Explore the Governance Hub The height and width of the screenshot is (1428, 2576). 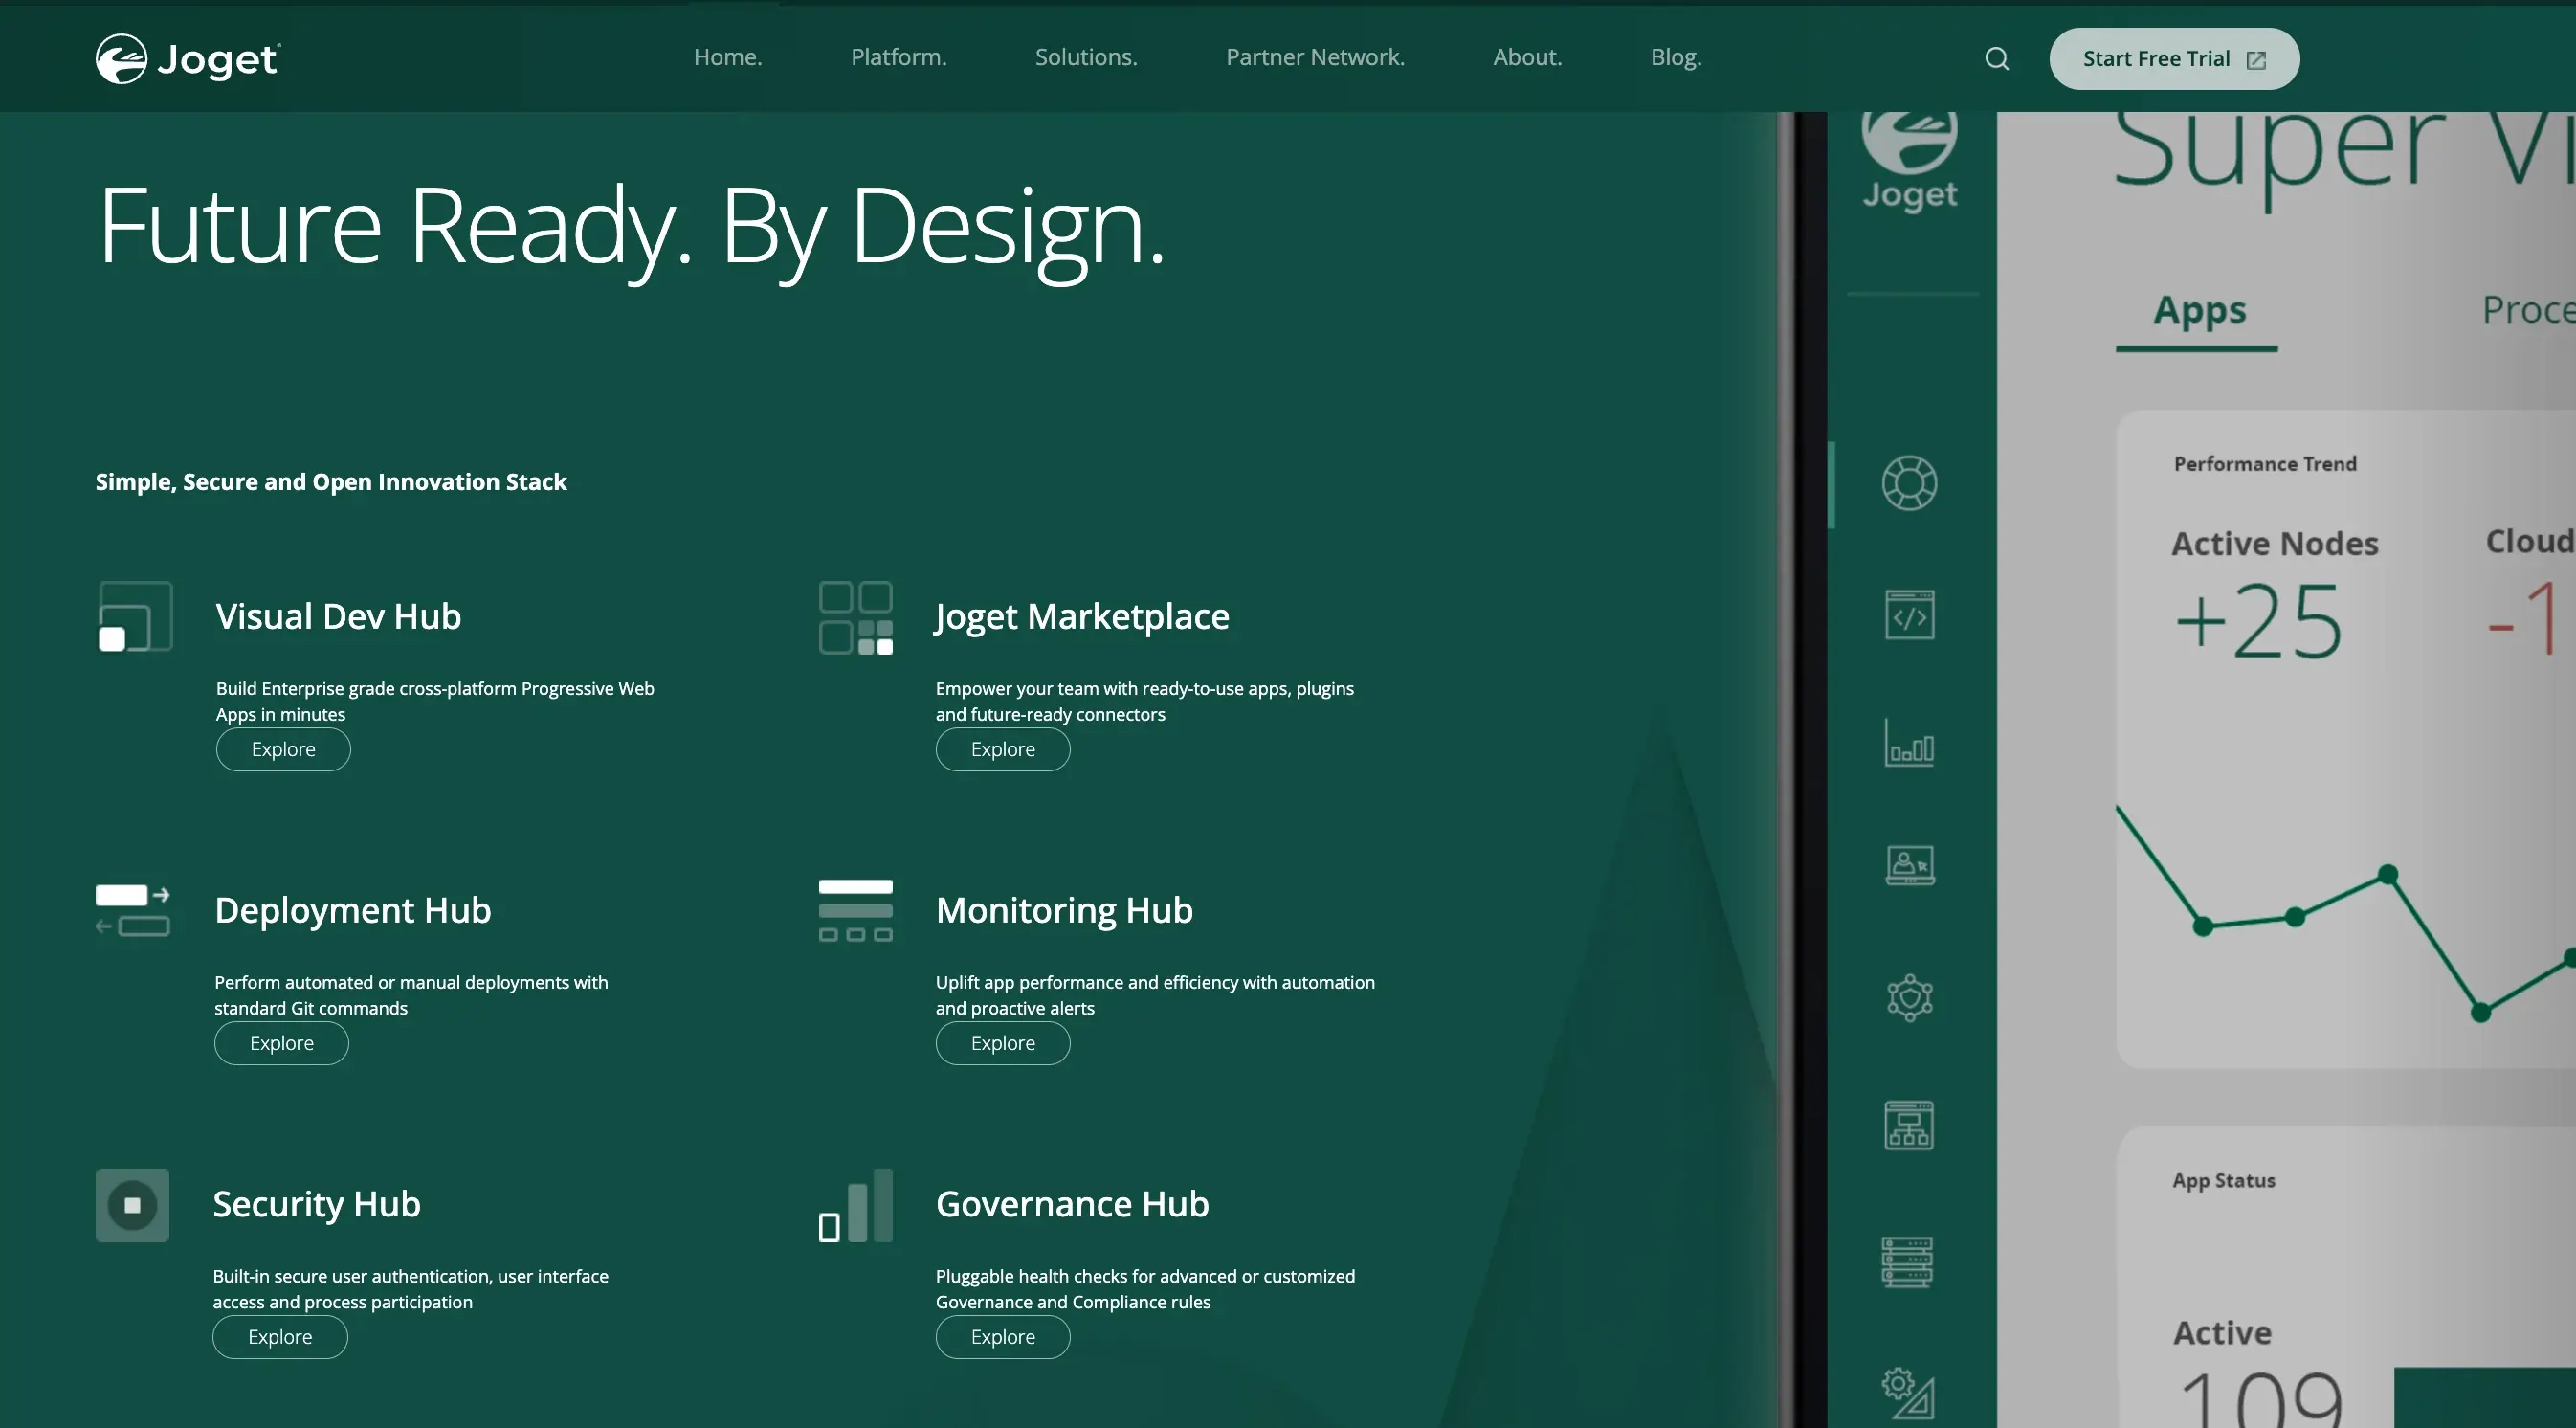(x=1003, y=1338)
